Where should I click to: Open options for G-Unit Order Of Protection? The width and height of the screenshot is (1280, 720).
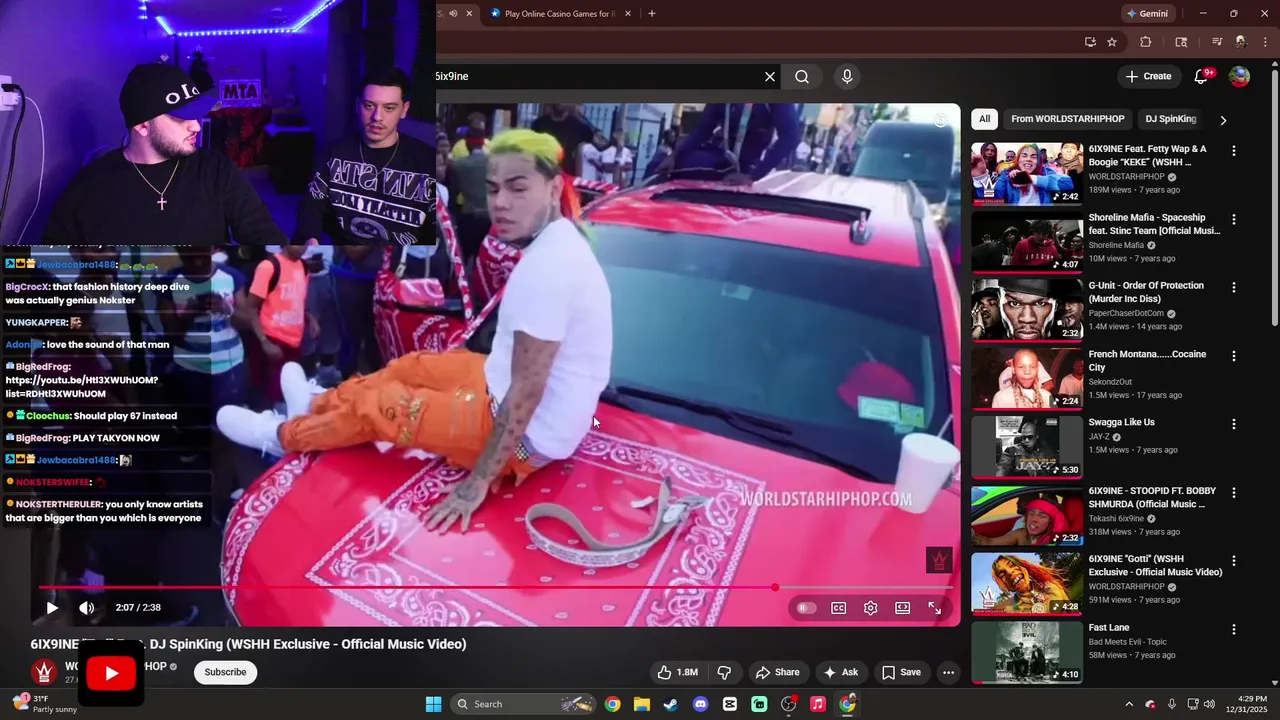pos(1234,287)
